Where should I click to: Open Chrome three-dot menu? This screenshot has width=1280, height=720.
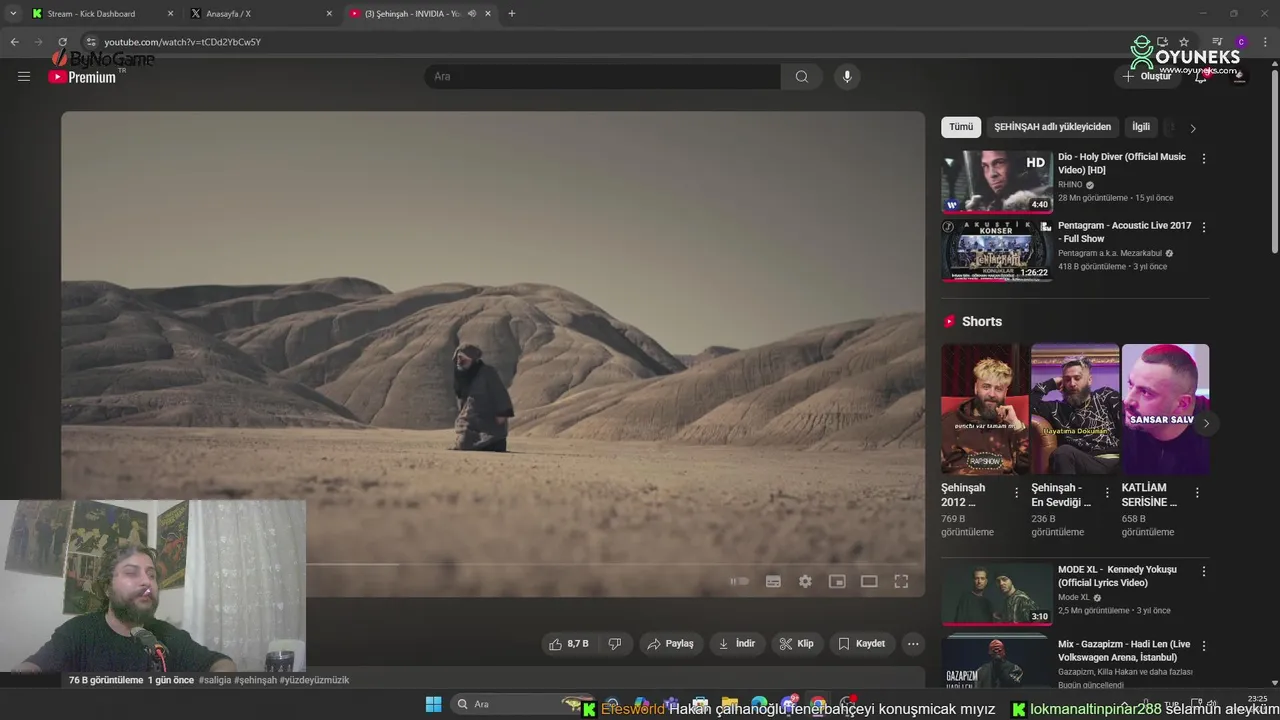pyautogui.click(x=1266, y=42)
